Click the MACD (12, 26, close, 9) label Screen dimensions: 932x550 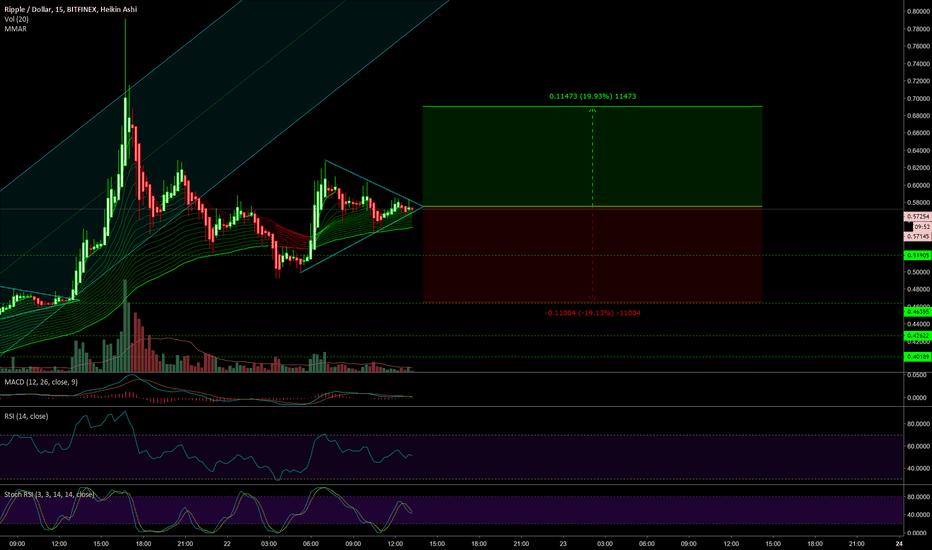[41, 382]
